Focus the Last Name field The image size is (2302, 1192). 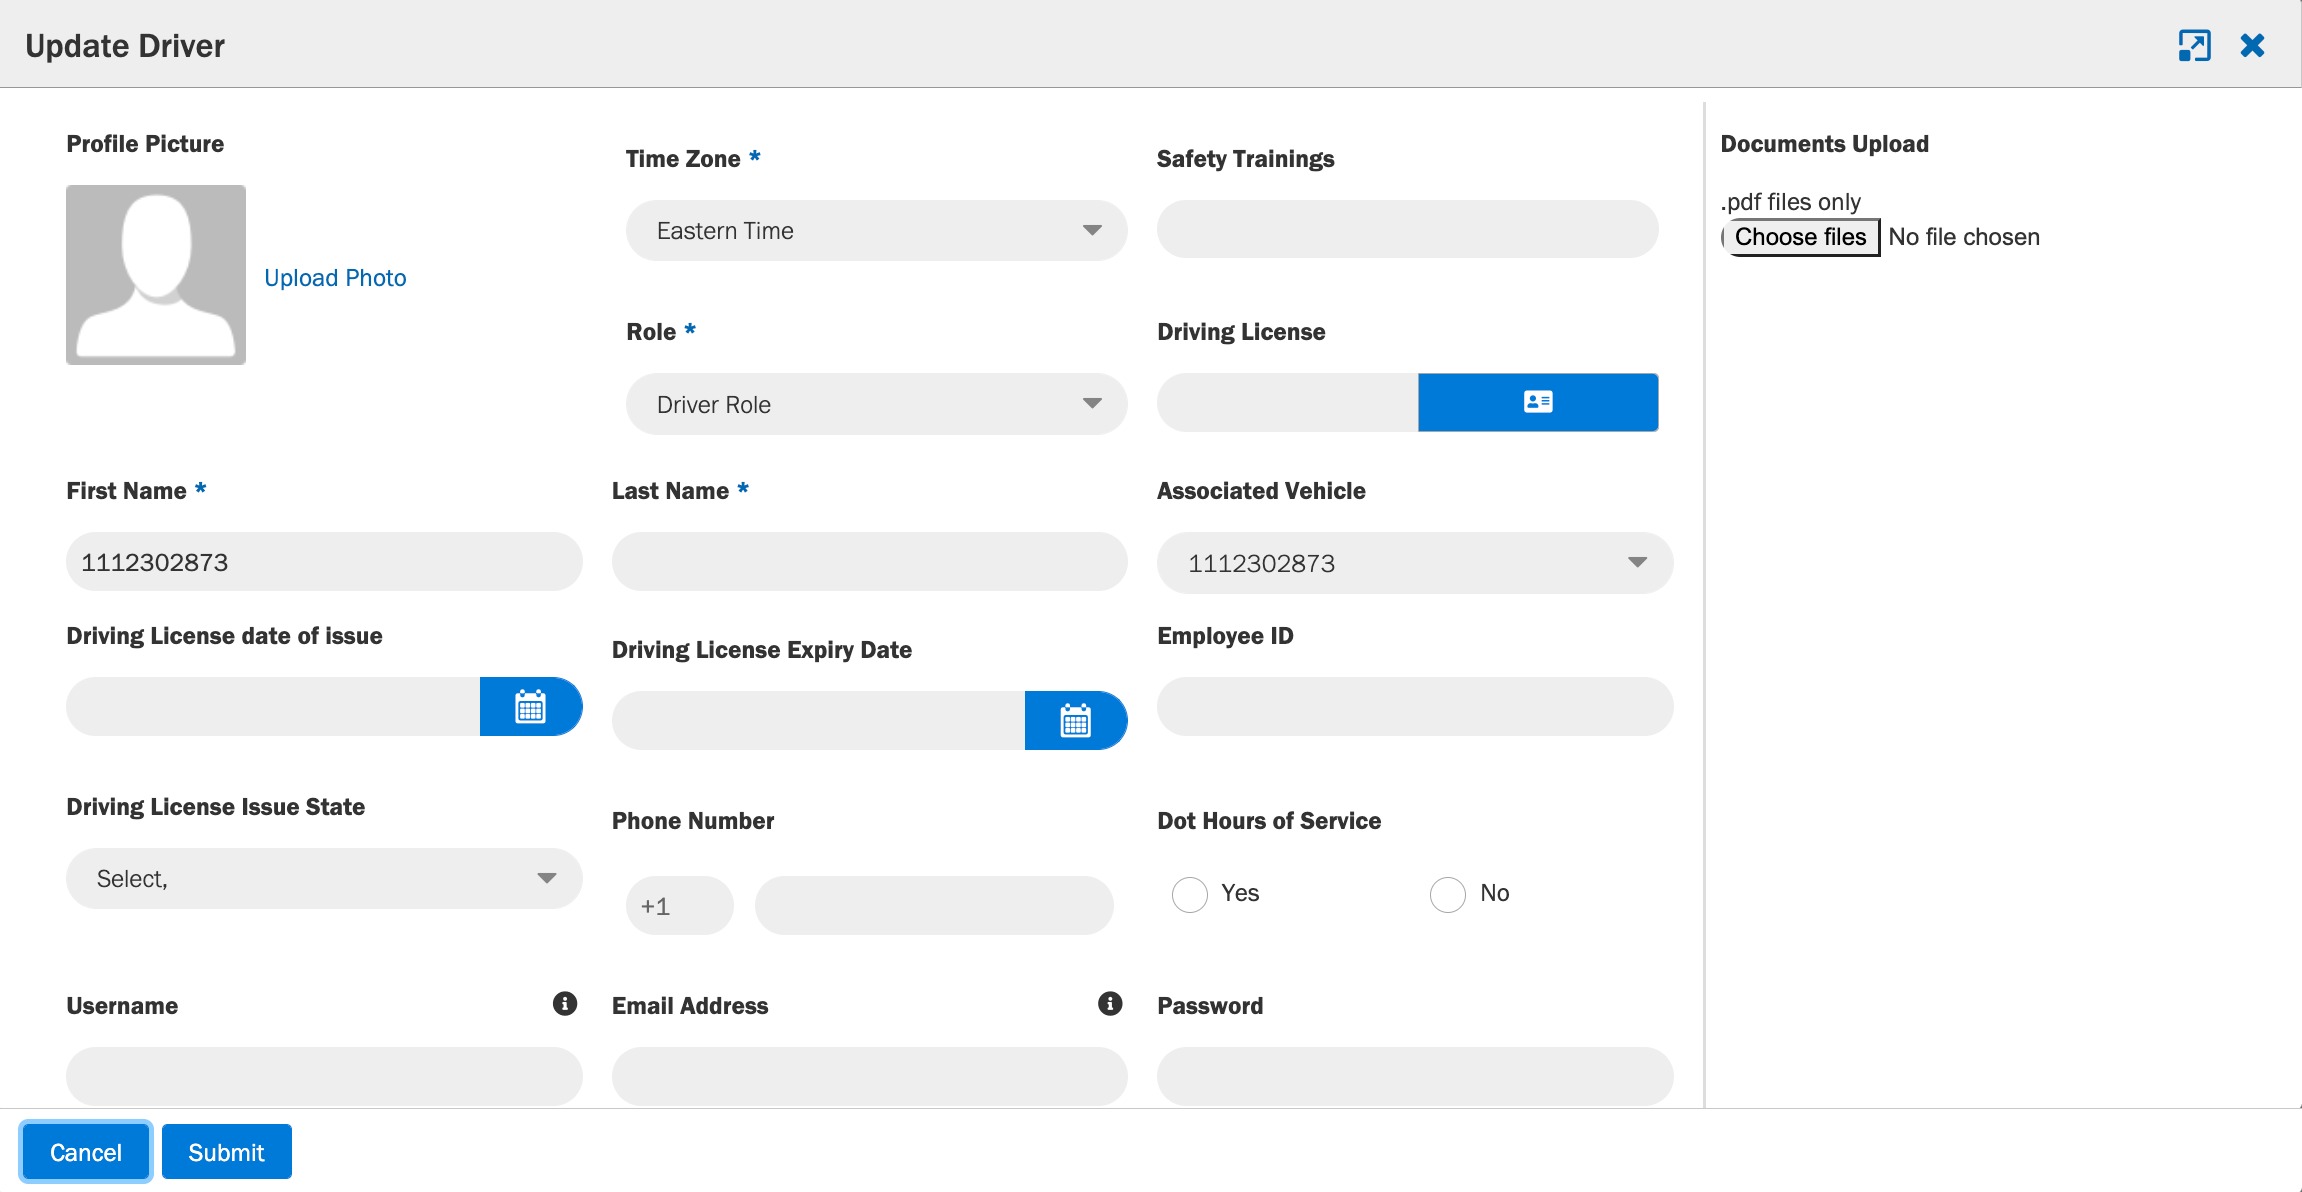tap(870, 562)
